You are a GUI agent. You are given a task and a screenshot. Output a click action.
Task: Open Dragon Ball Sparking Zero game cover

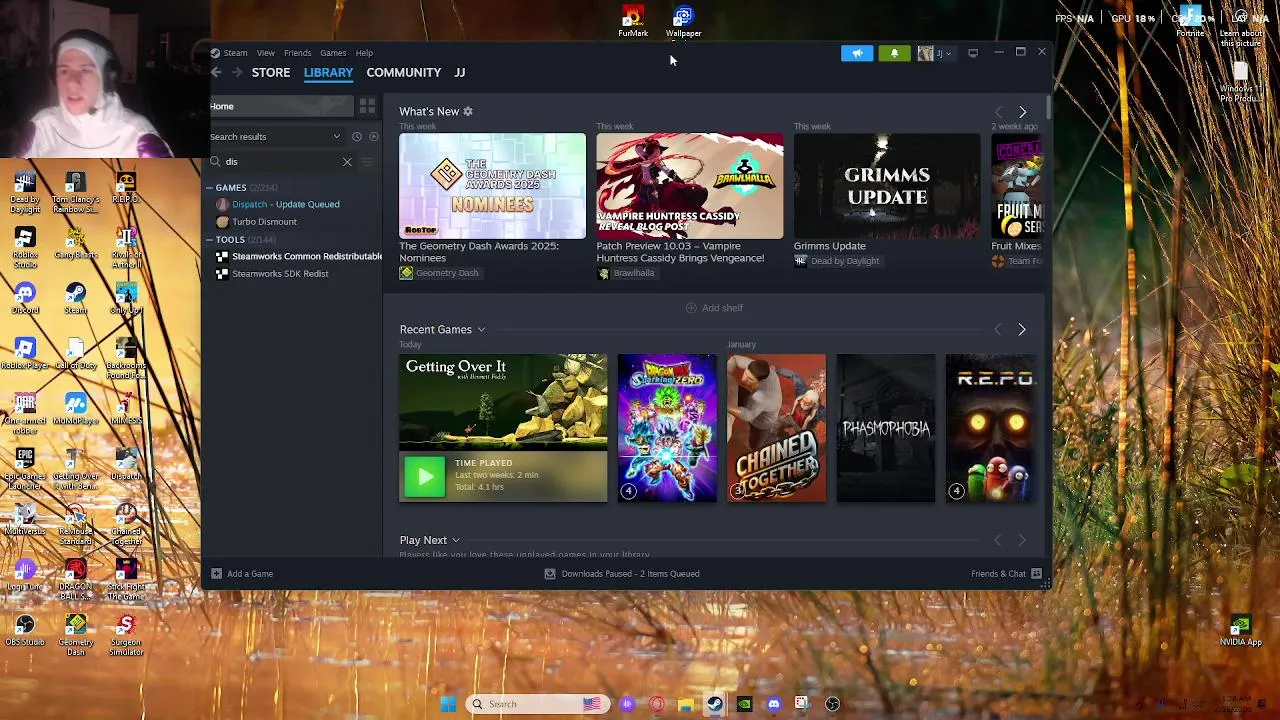click(x=667, y=428)
